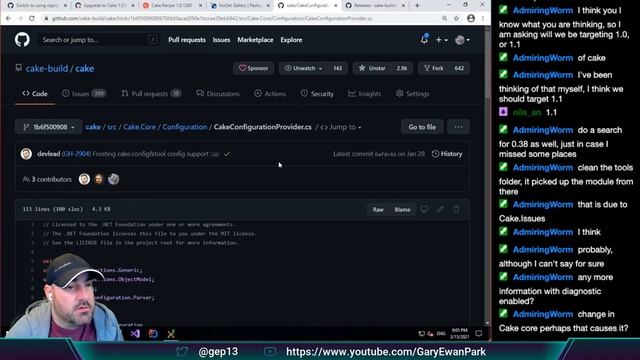Image resolution: width=640 pixels, height=360 pixels.
Task: Open devlead author avatar
Action: point(27,154)
